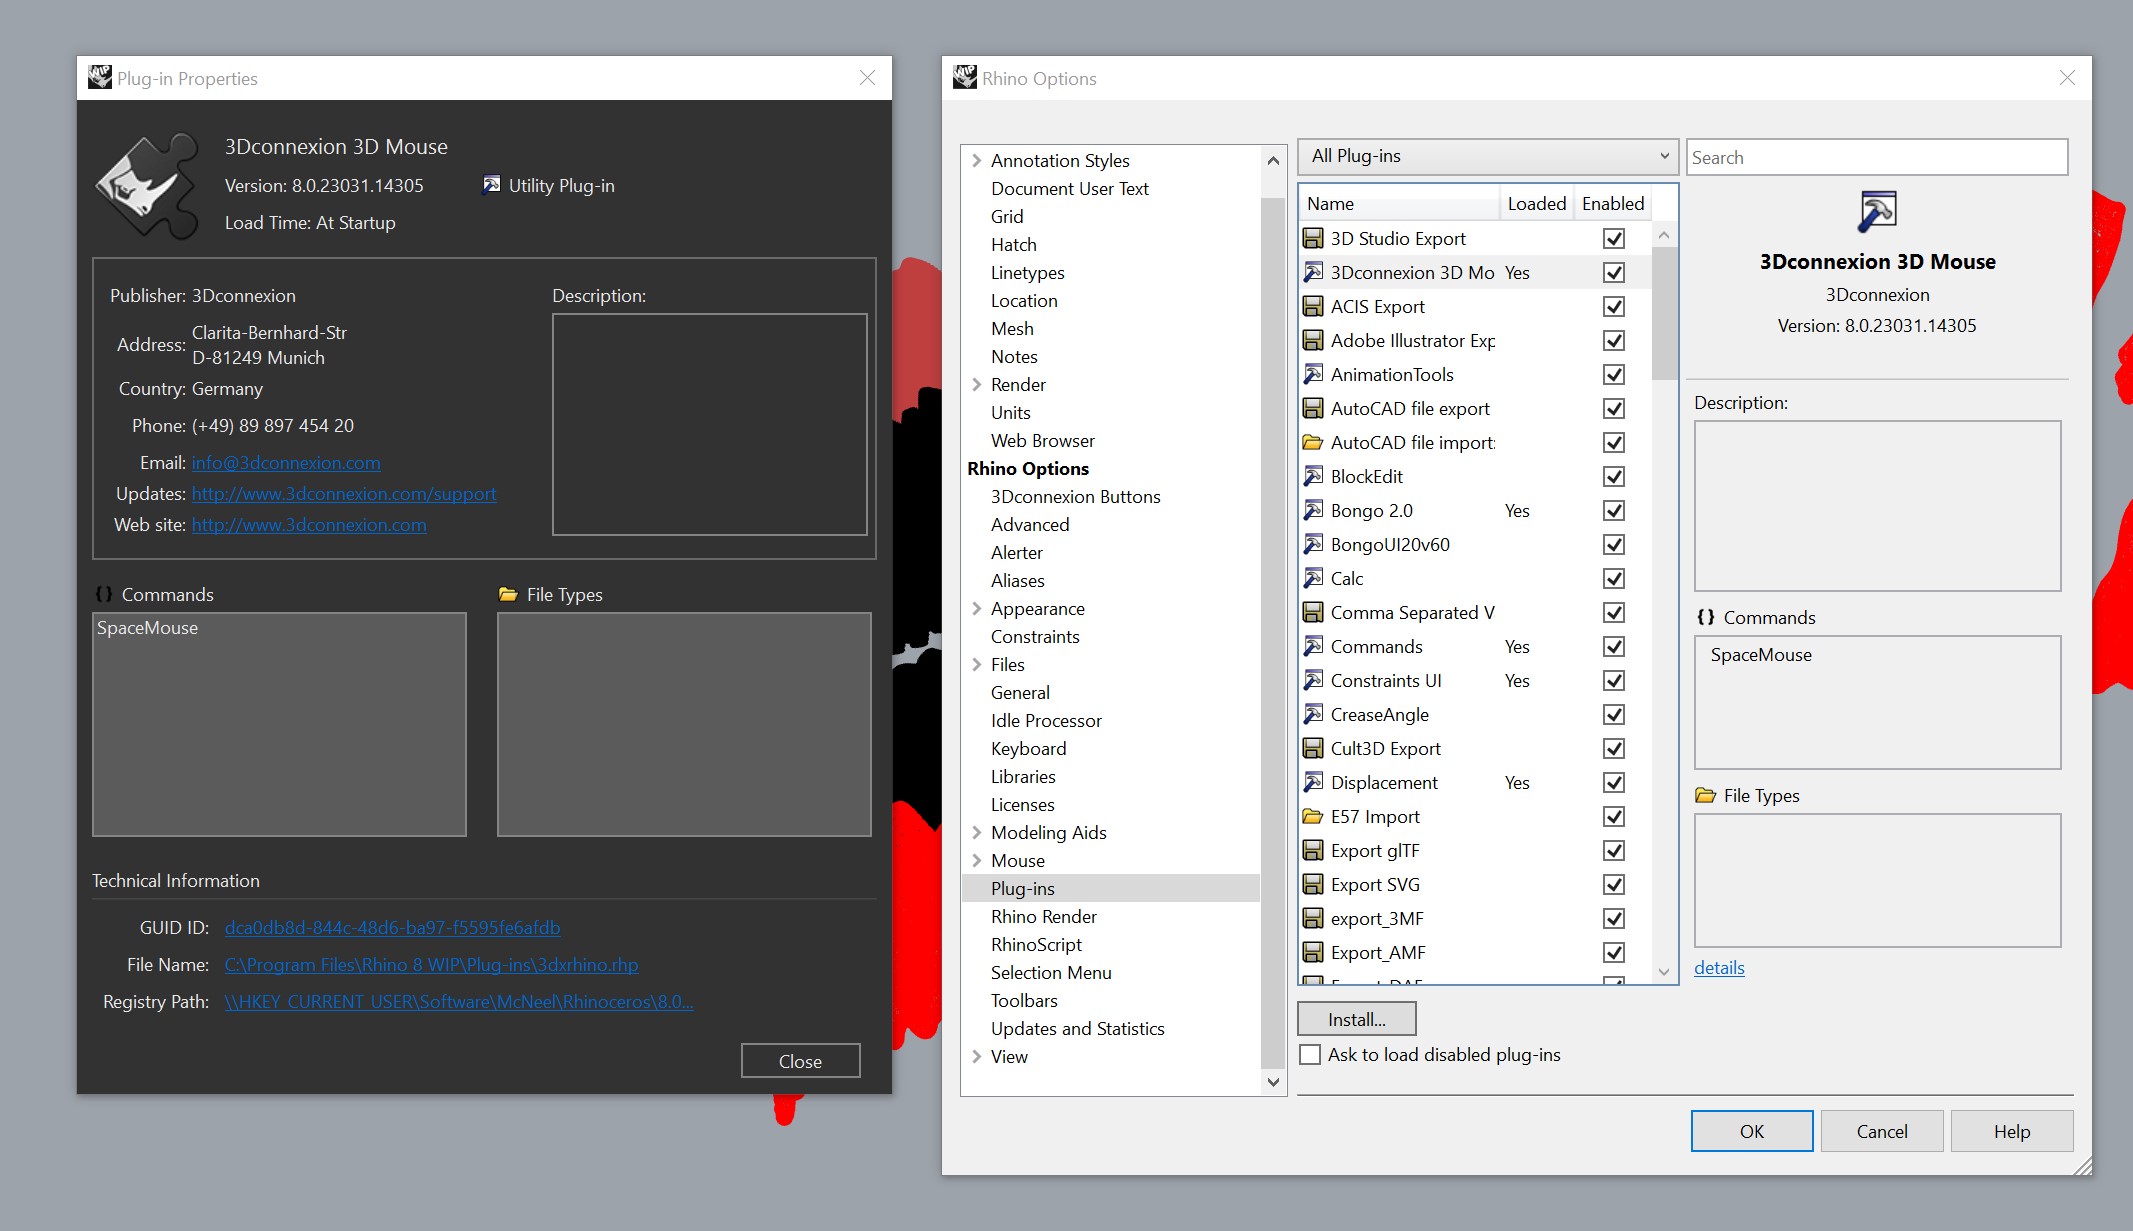This screenshot has width=2133, height=1231.
Task: Open the GUID ID link
Action: 392,927
